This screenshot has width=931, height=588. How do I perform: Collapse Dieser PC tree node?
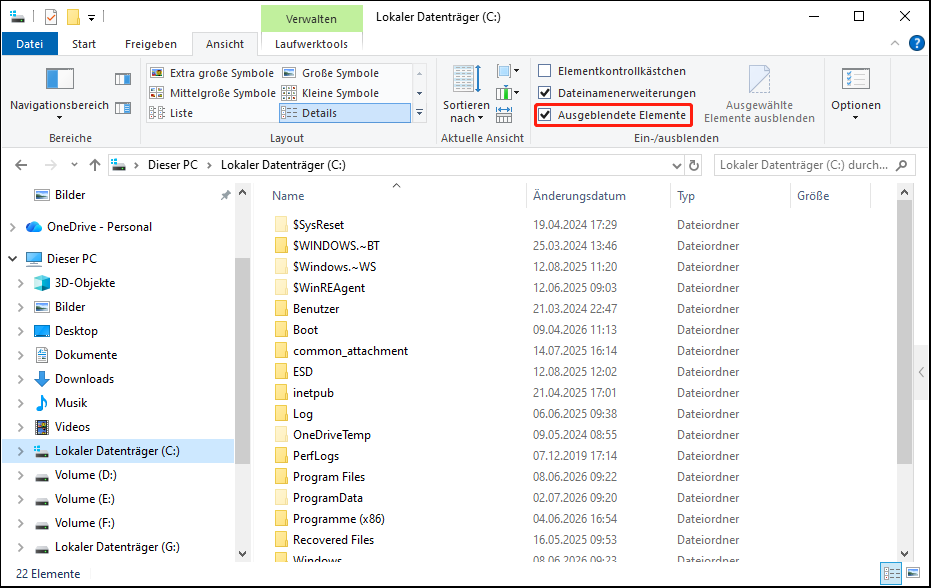[x=12, y=259]
